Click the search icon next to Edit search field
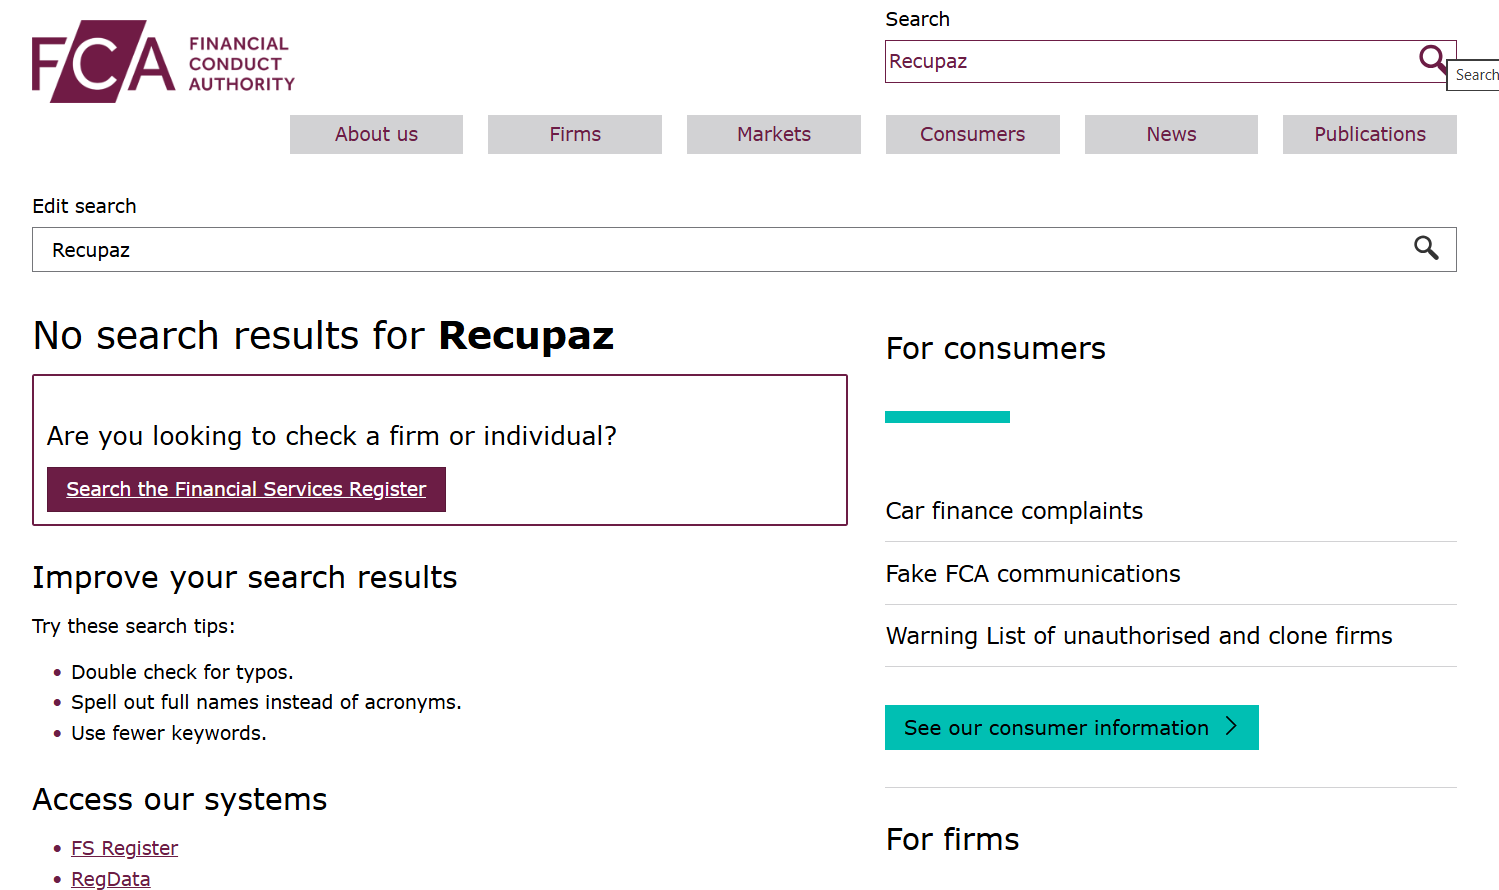This screenshot has height=890, width=1499. coord(1427,249)
